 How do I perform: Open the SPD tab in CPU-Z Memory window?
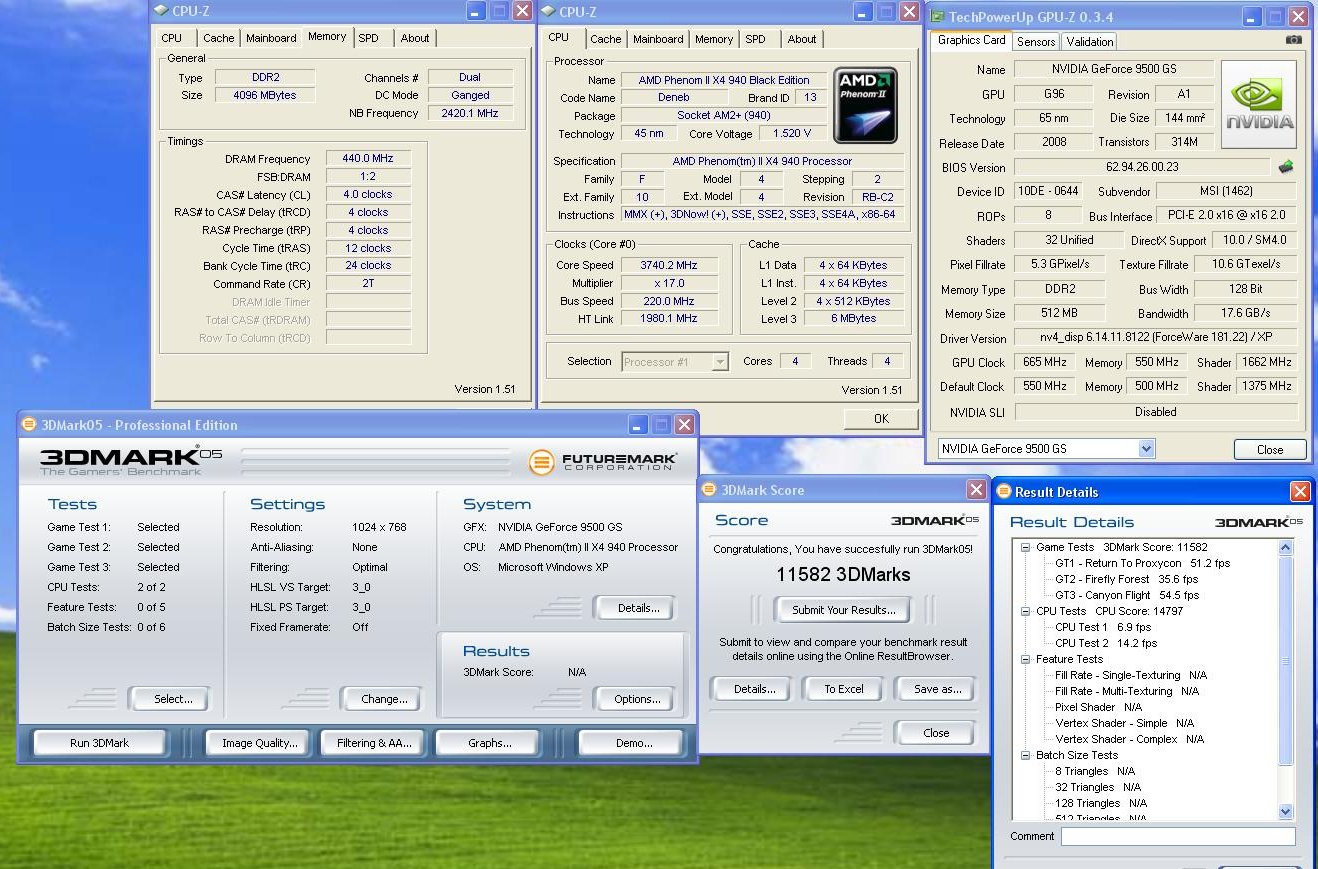369,38
